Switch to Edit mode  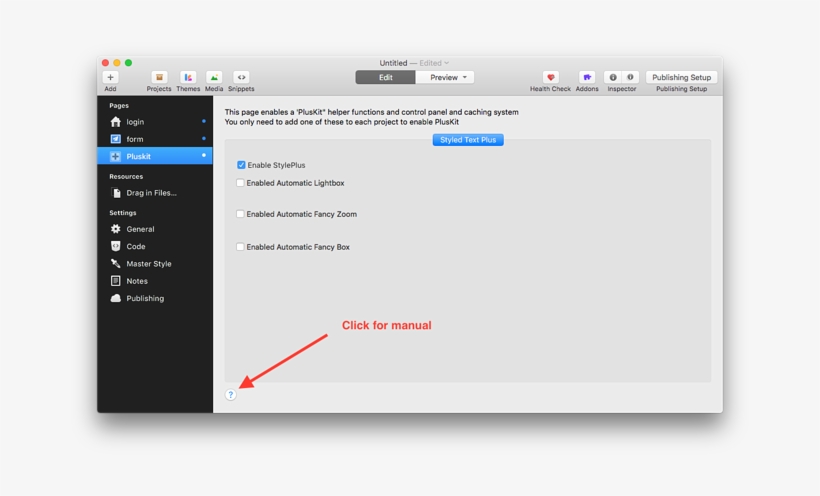[x=385, y=77]
